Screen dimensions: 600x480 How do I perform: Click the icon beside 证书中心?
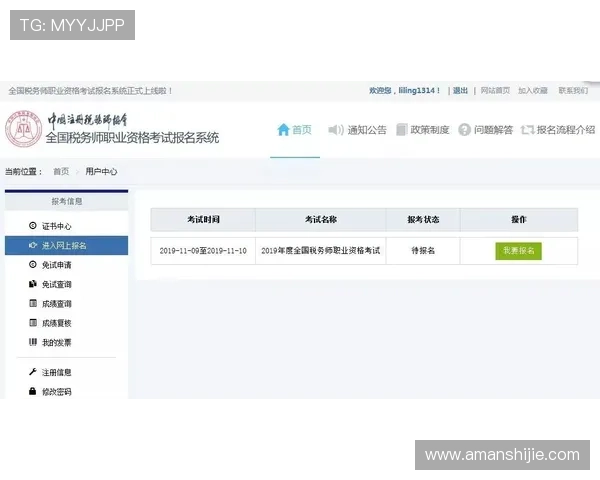33,225
